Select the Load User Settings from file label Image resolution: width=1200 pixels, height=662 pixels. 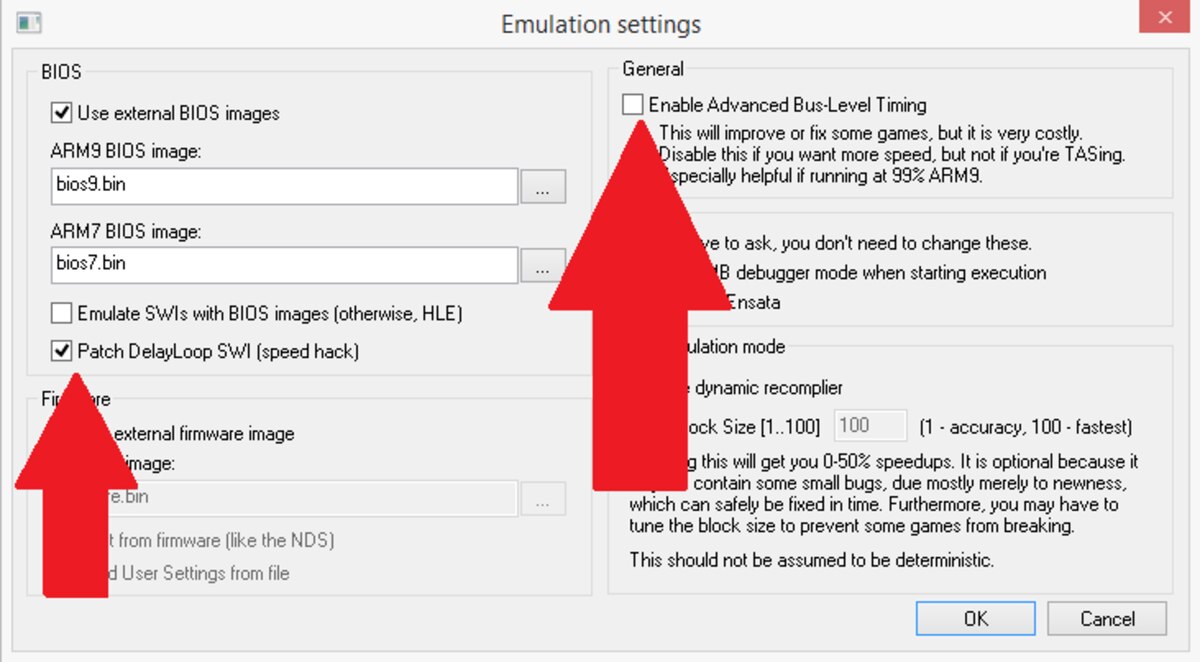200,573
